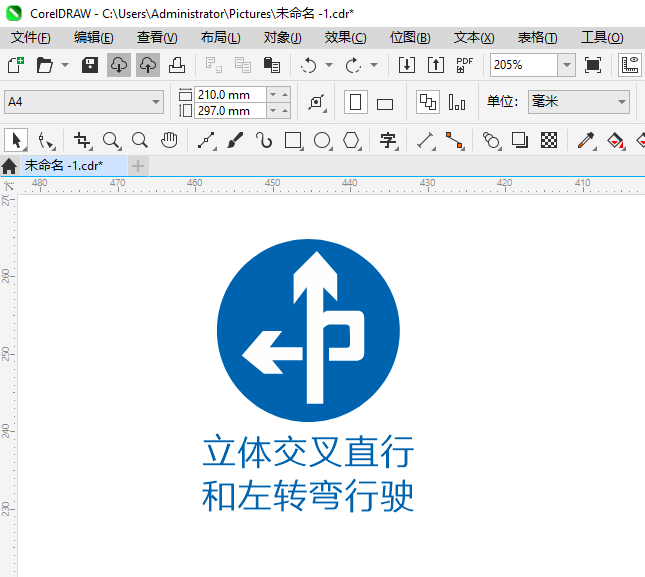
Task: Select portrait page orientation
Action: [355, 102]
